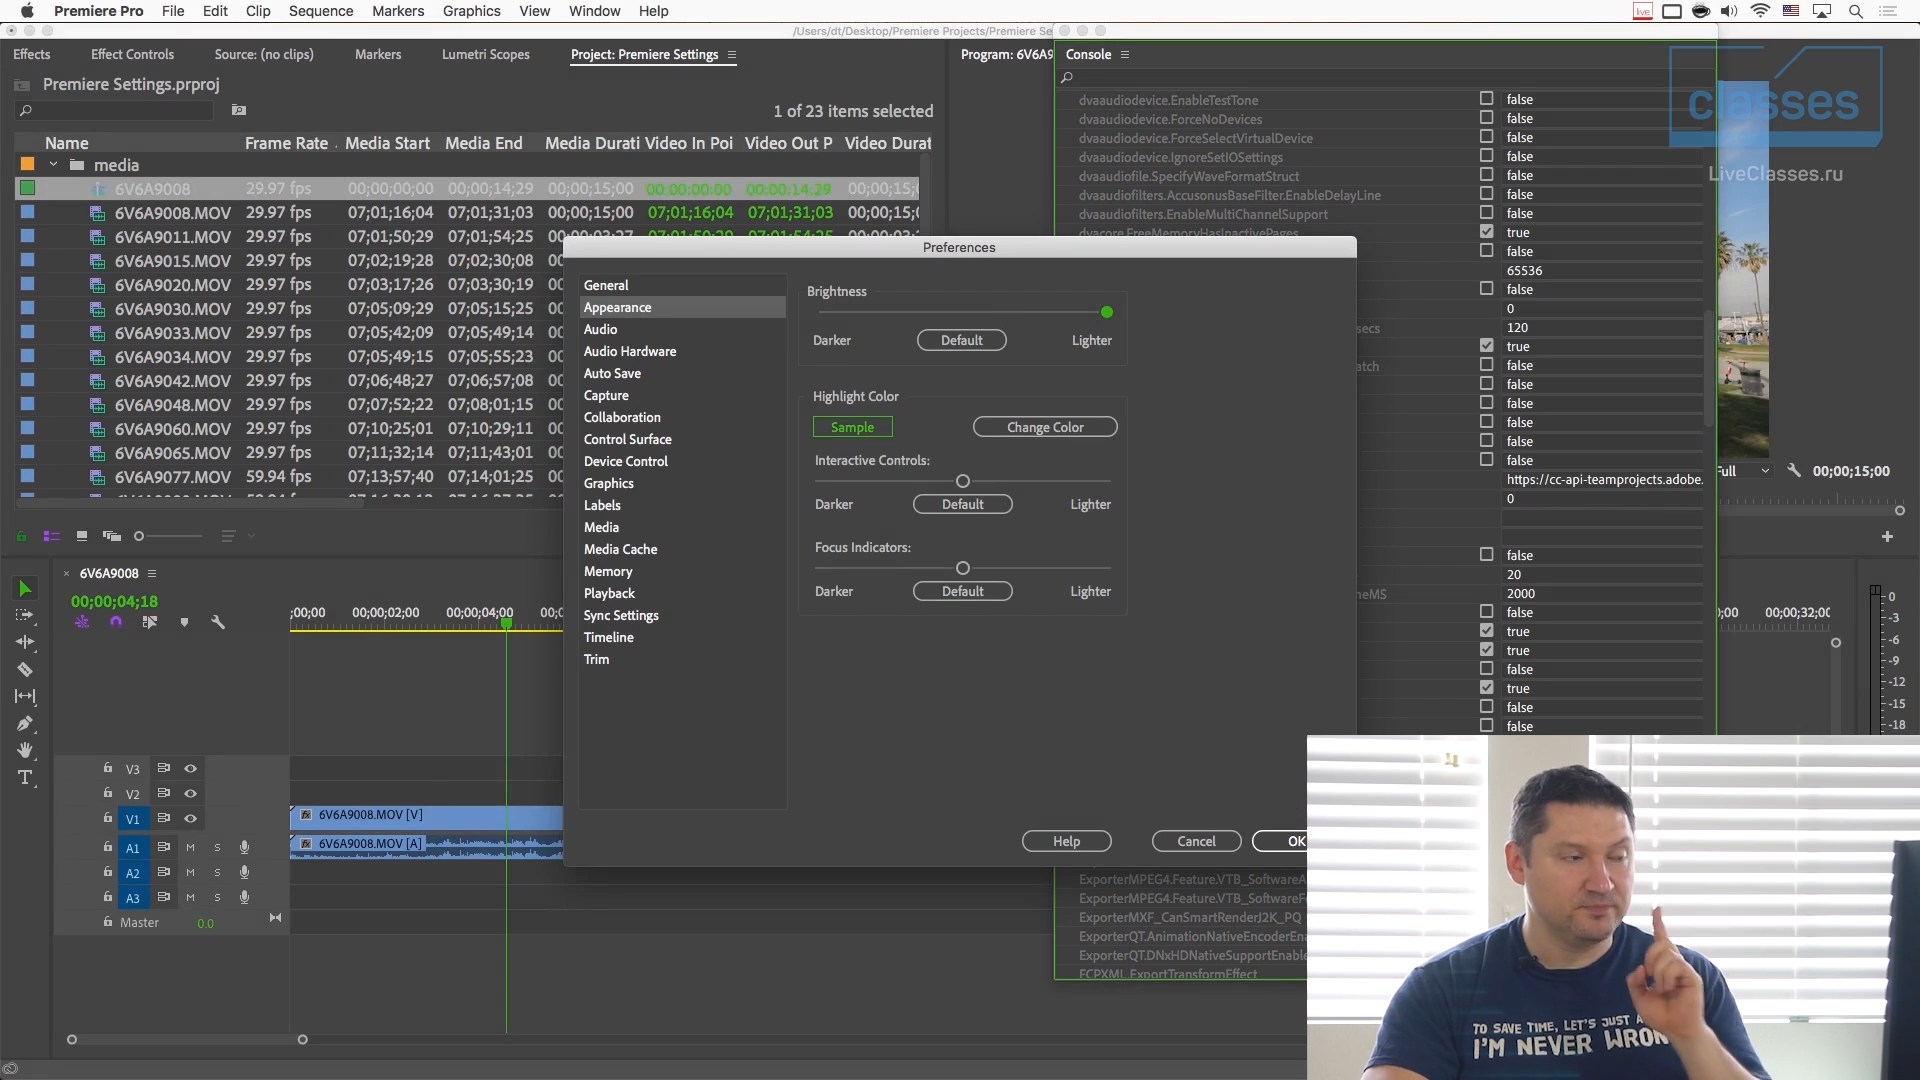This screenshot has width=1920, height=1080.
Task: Select the Type tool
Action: tap(25, 777)
